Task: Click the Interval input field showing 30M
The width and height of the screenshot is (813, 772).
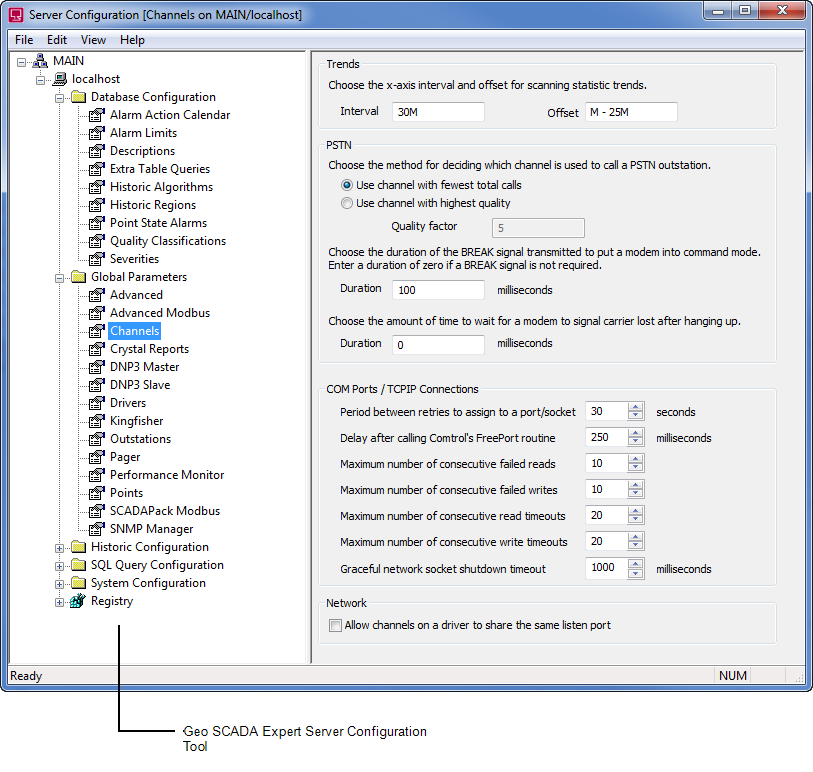Action: click(x=438, y=112)
